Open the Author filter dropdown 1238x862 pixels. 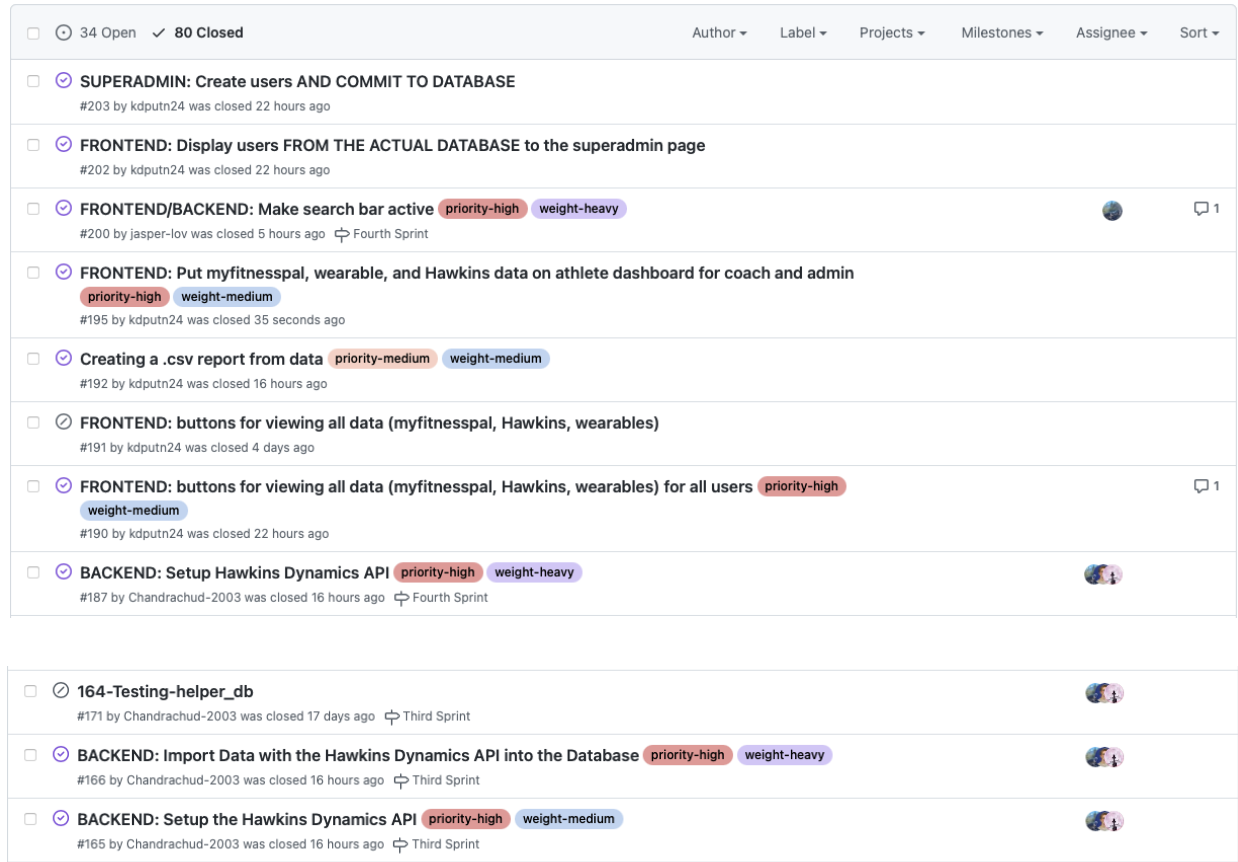(x=720, y=31)
